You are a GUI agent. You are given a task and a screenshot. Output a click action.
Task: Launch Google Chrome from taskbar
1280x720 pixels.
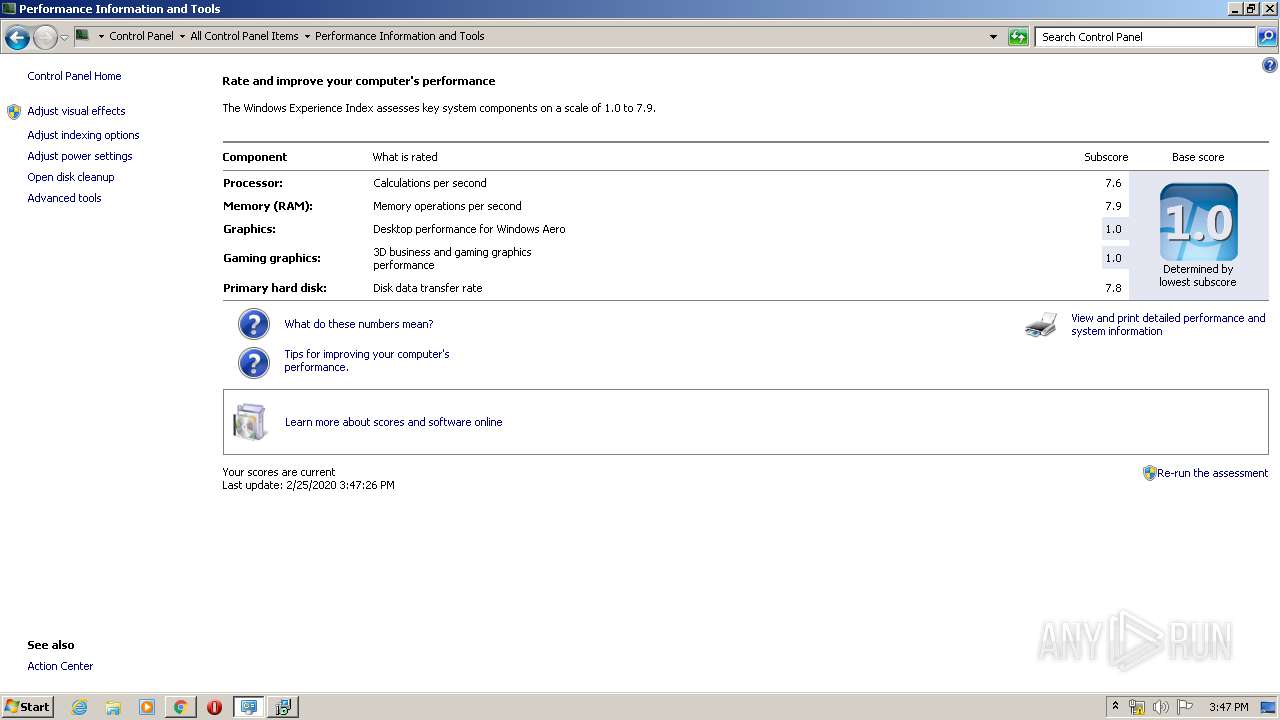coord(180,707)
